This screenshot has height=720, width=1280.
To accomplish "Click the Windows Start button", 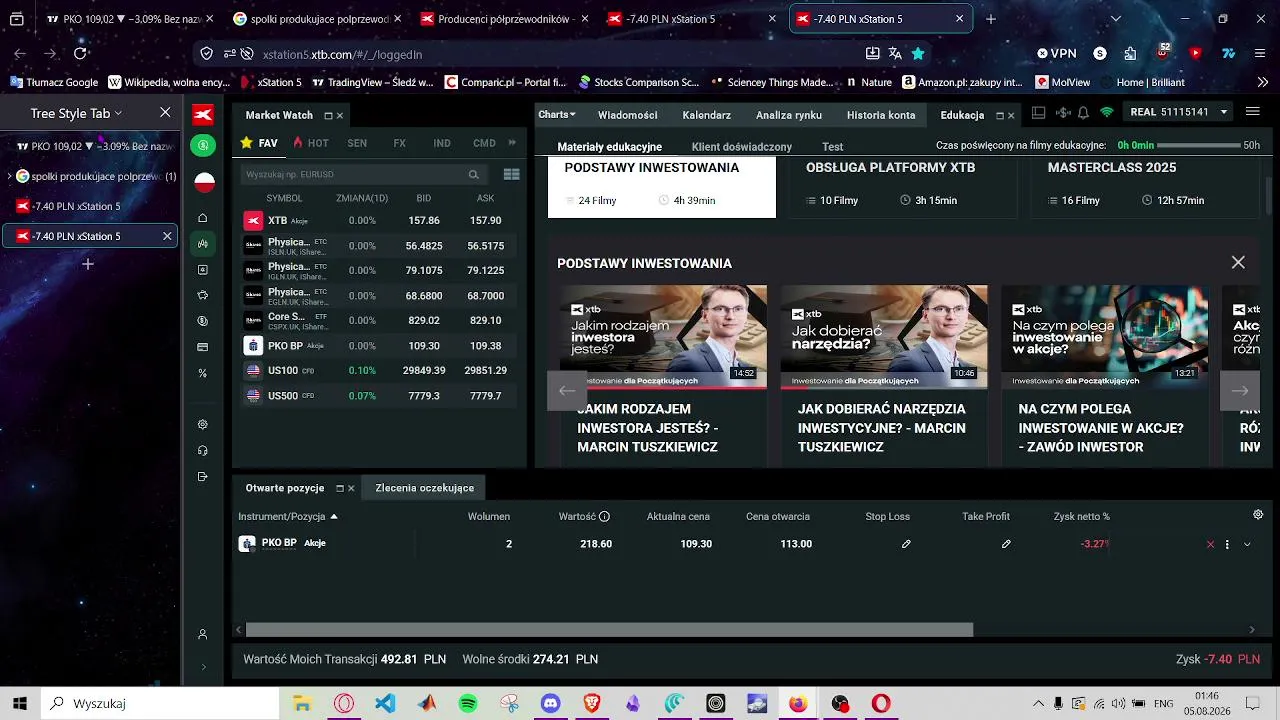I will tap(20, 704).
